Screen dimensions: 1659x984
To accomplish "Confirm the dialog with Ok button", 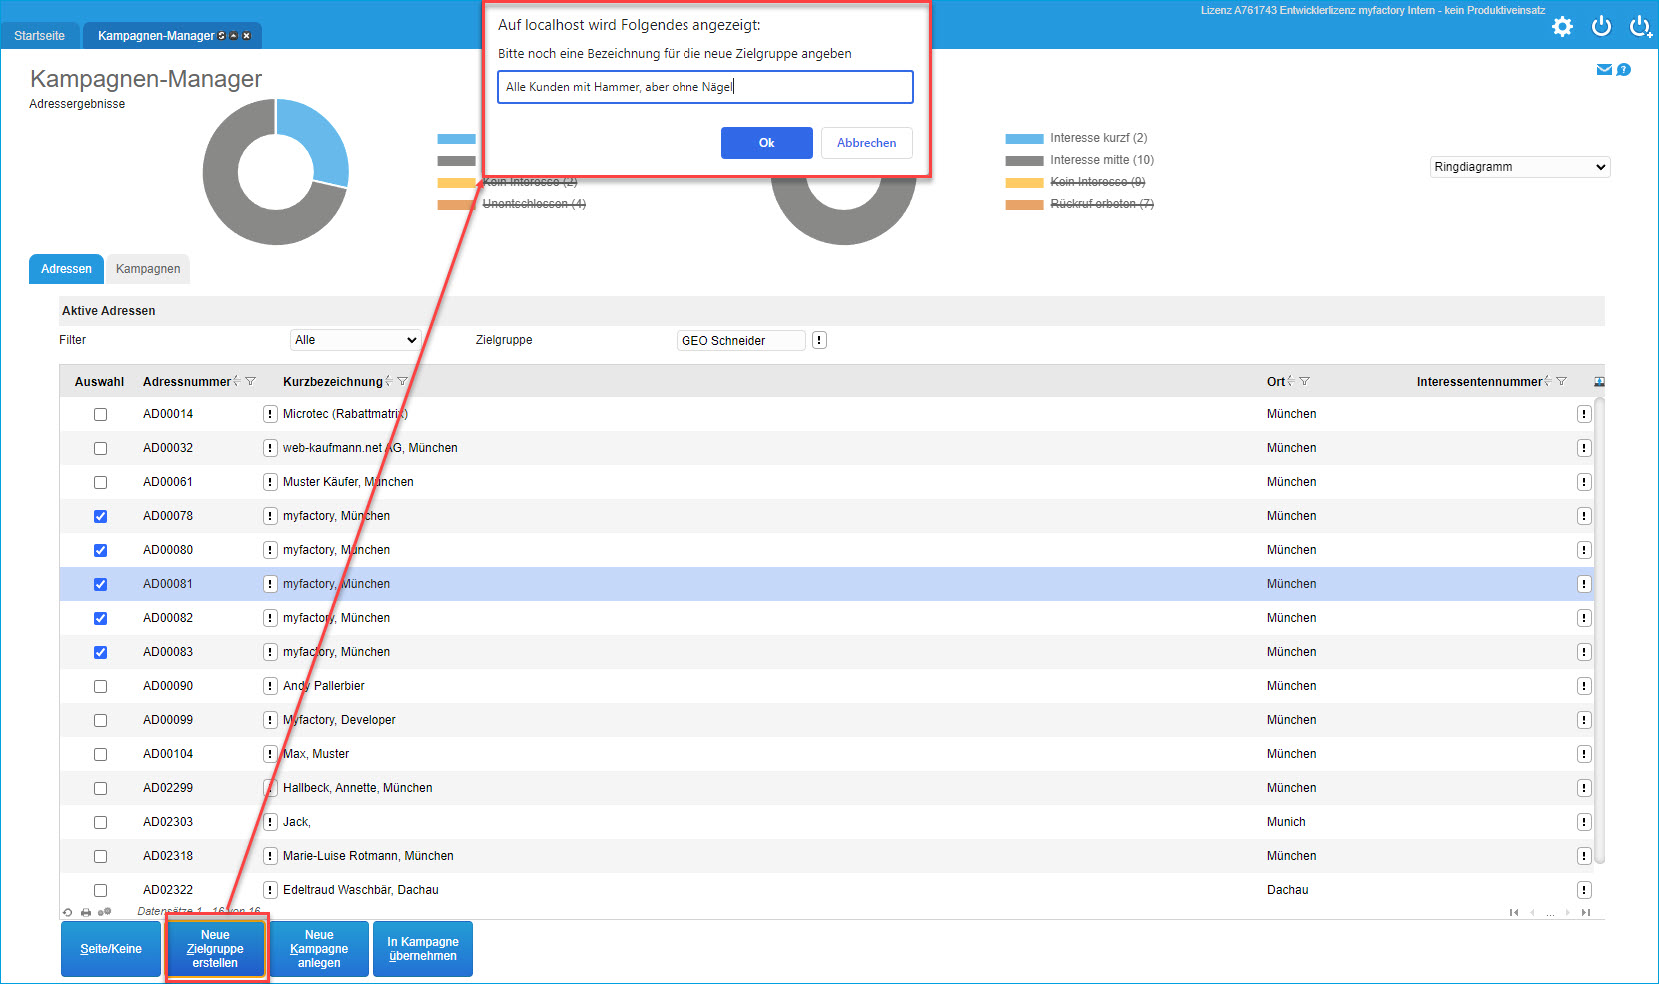I will (x=766, y=143).
